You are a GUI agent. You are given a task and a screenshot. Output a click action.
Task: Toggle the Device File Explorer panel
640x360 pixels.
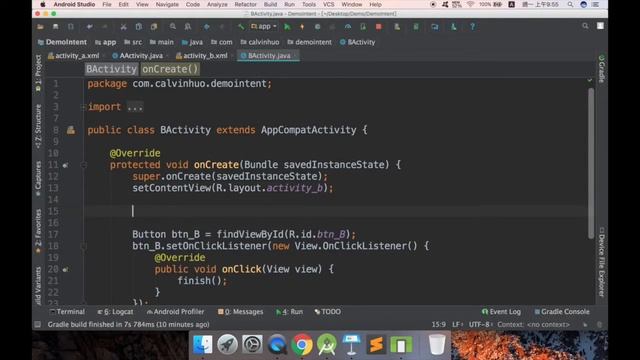pos(601,262)
